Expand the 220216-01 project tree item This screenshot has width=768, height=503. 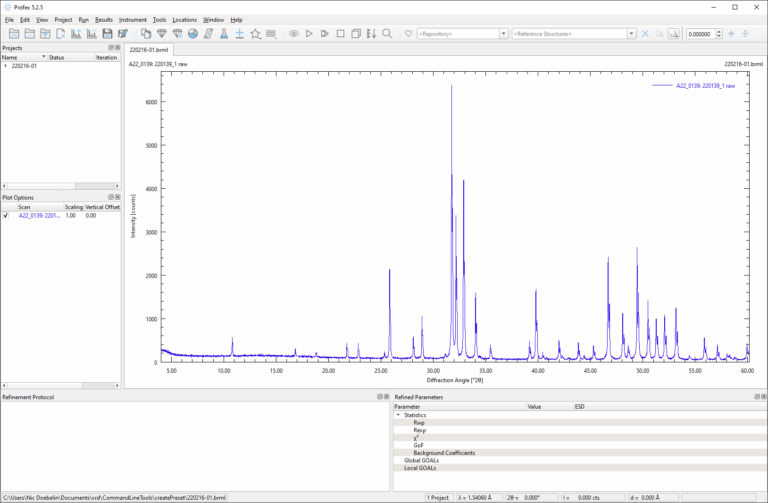tap(5, 66)
